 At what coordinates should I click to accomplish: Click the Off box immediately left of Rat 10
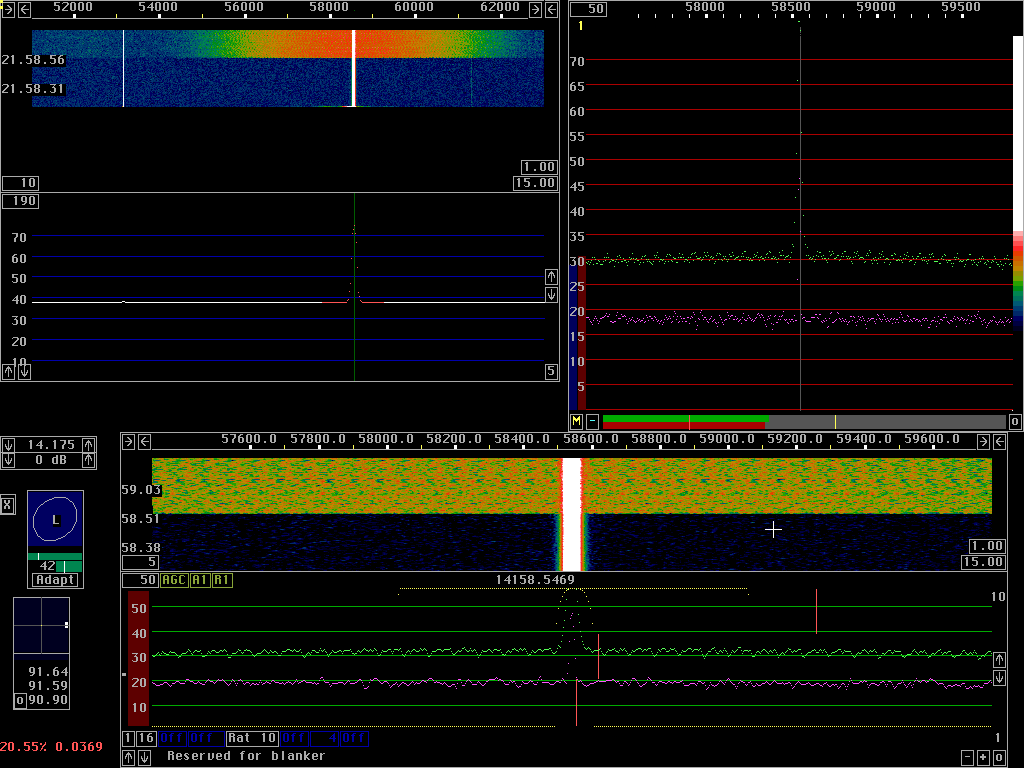pyautogui.click(x=205, y=739)
